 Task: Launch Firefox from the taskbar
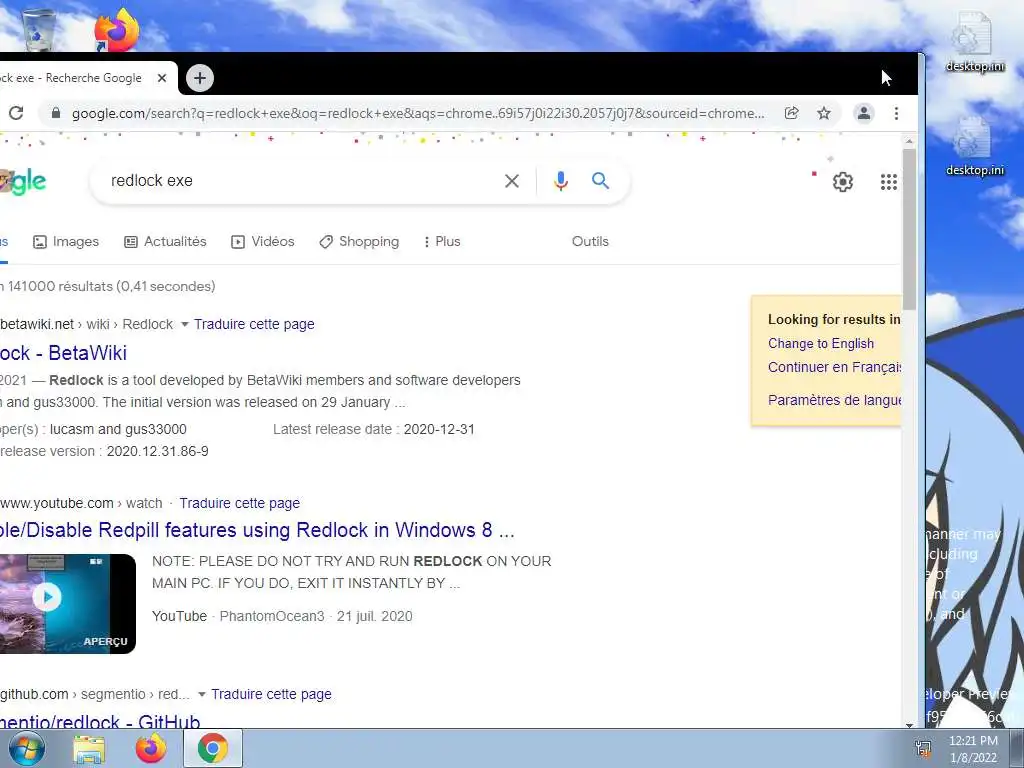pyautogui.click(x=151, y=748)
